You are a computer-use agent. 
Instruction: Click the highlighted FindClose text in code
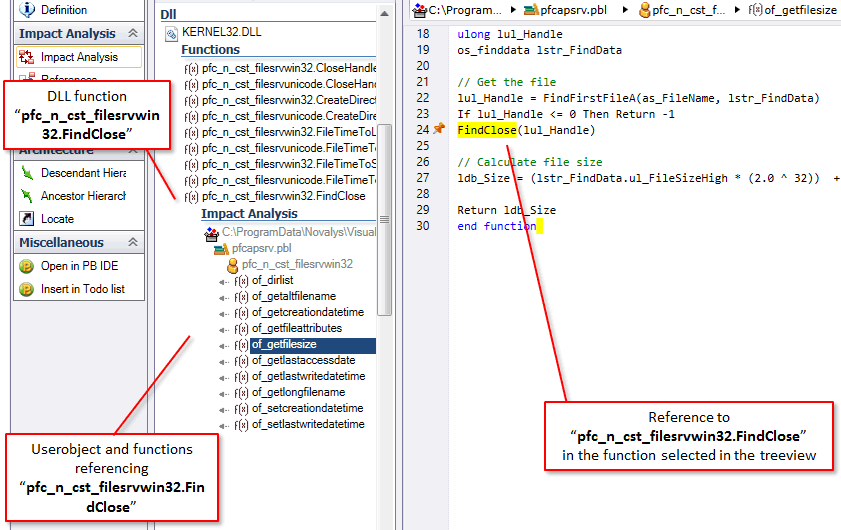(x=487, y=130)
